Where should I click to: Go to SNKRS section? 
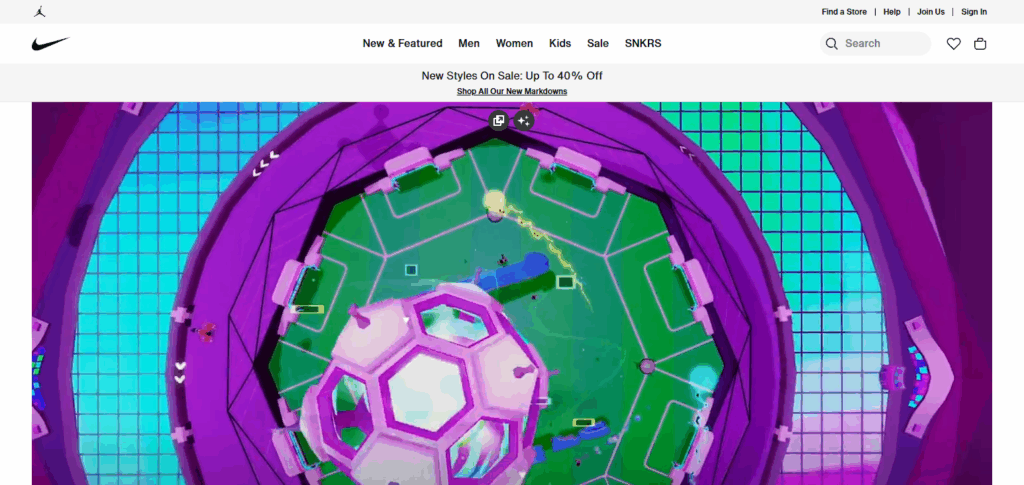point(643,44)
